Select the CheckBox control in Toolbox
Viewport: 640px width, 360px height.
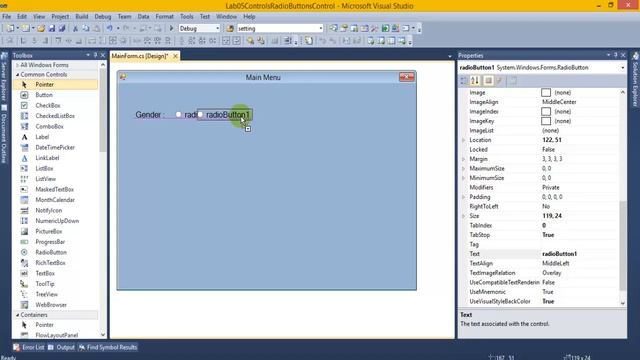[x=55, y=105]
